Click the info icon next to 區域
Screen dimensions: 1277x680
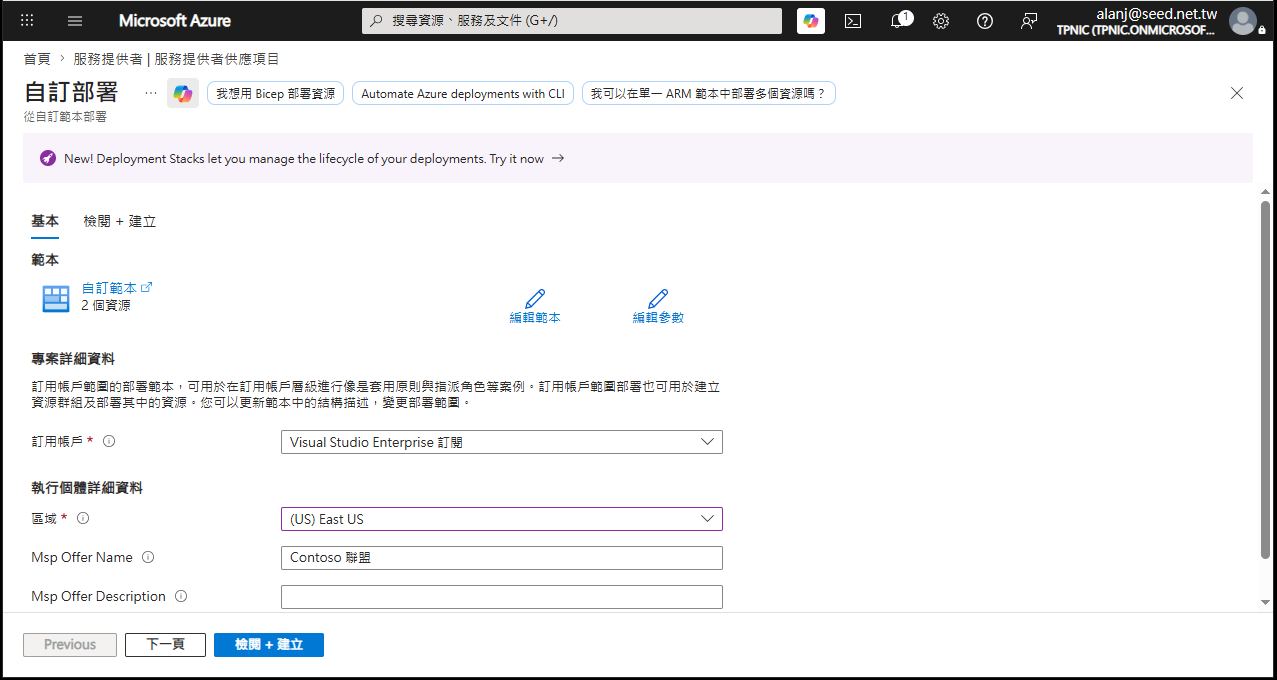coord(83,518)
